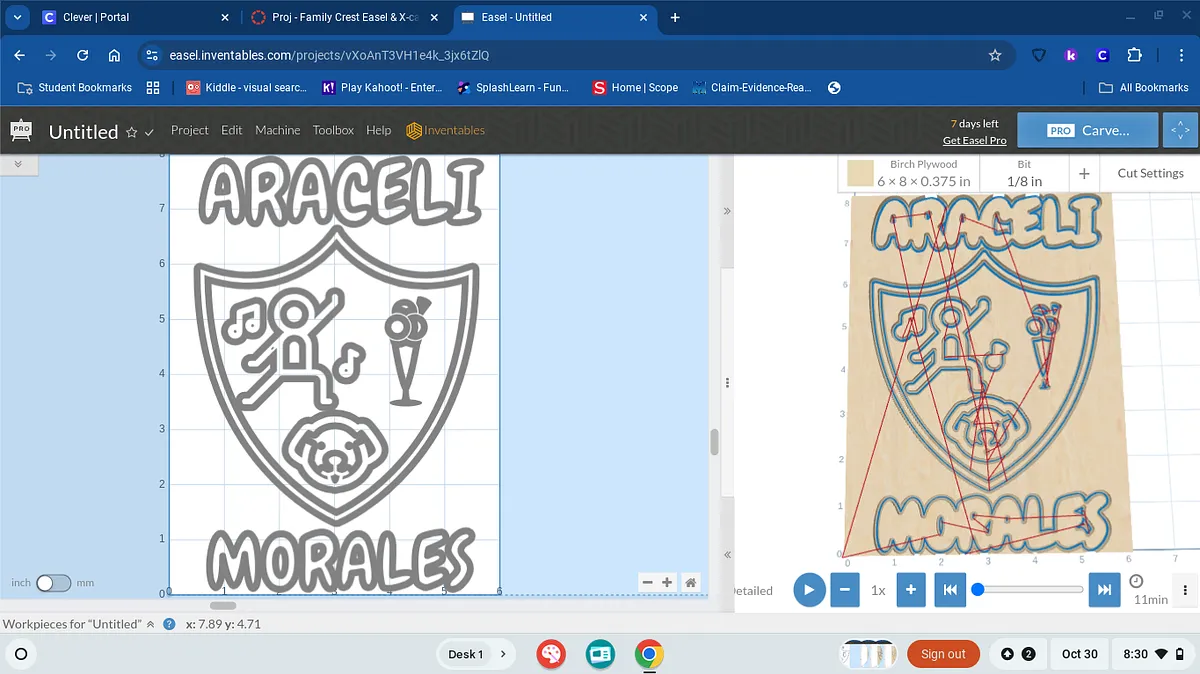Expand the Workpieces for Untitled panel

click(x=151, y=624)
